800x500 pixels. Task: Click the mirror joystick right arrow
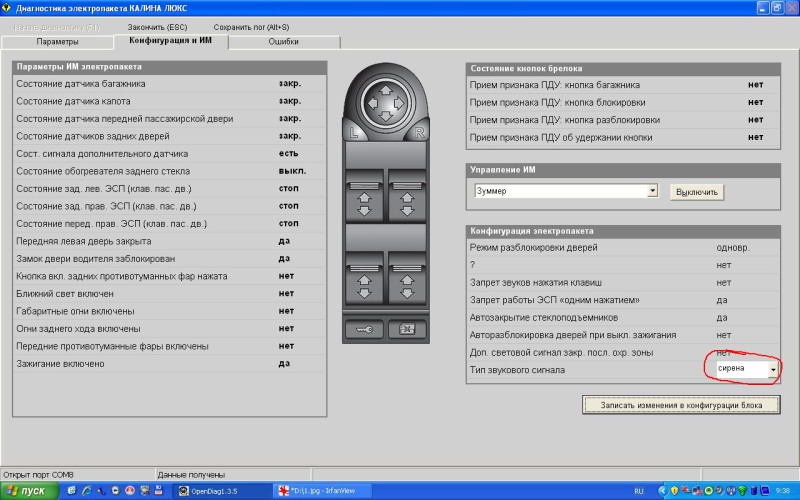(398, 104)
